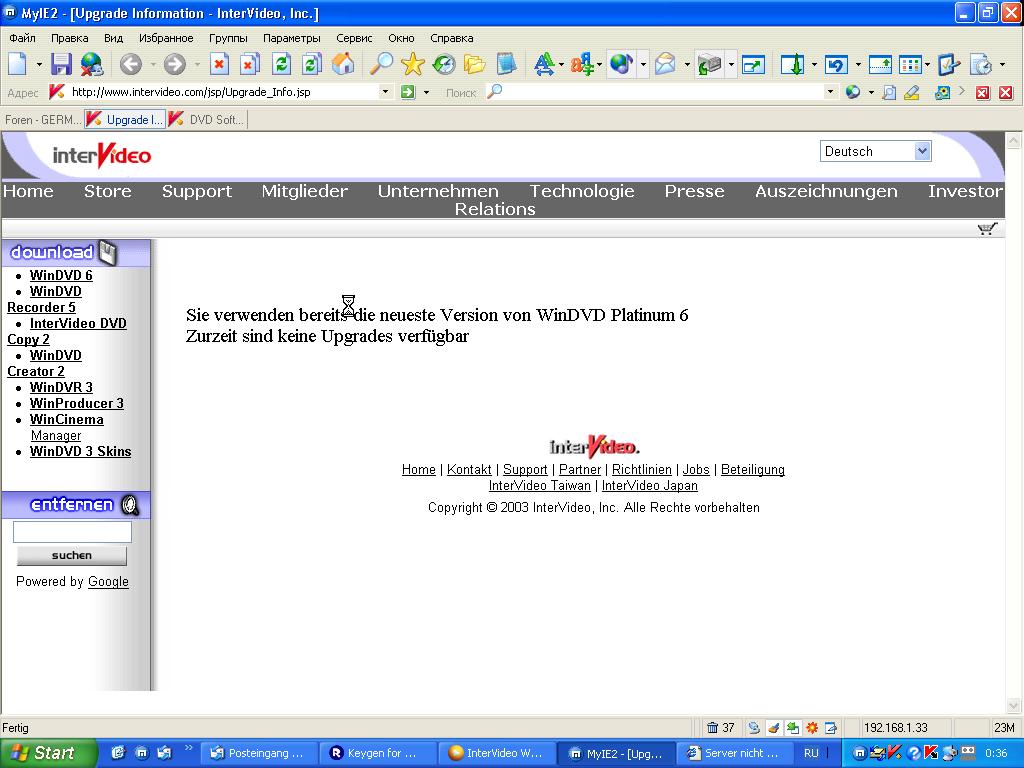1024x768 pixels.
Task: Open the new page dropdown arrow
Action: click(39, 65)
